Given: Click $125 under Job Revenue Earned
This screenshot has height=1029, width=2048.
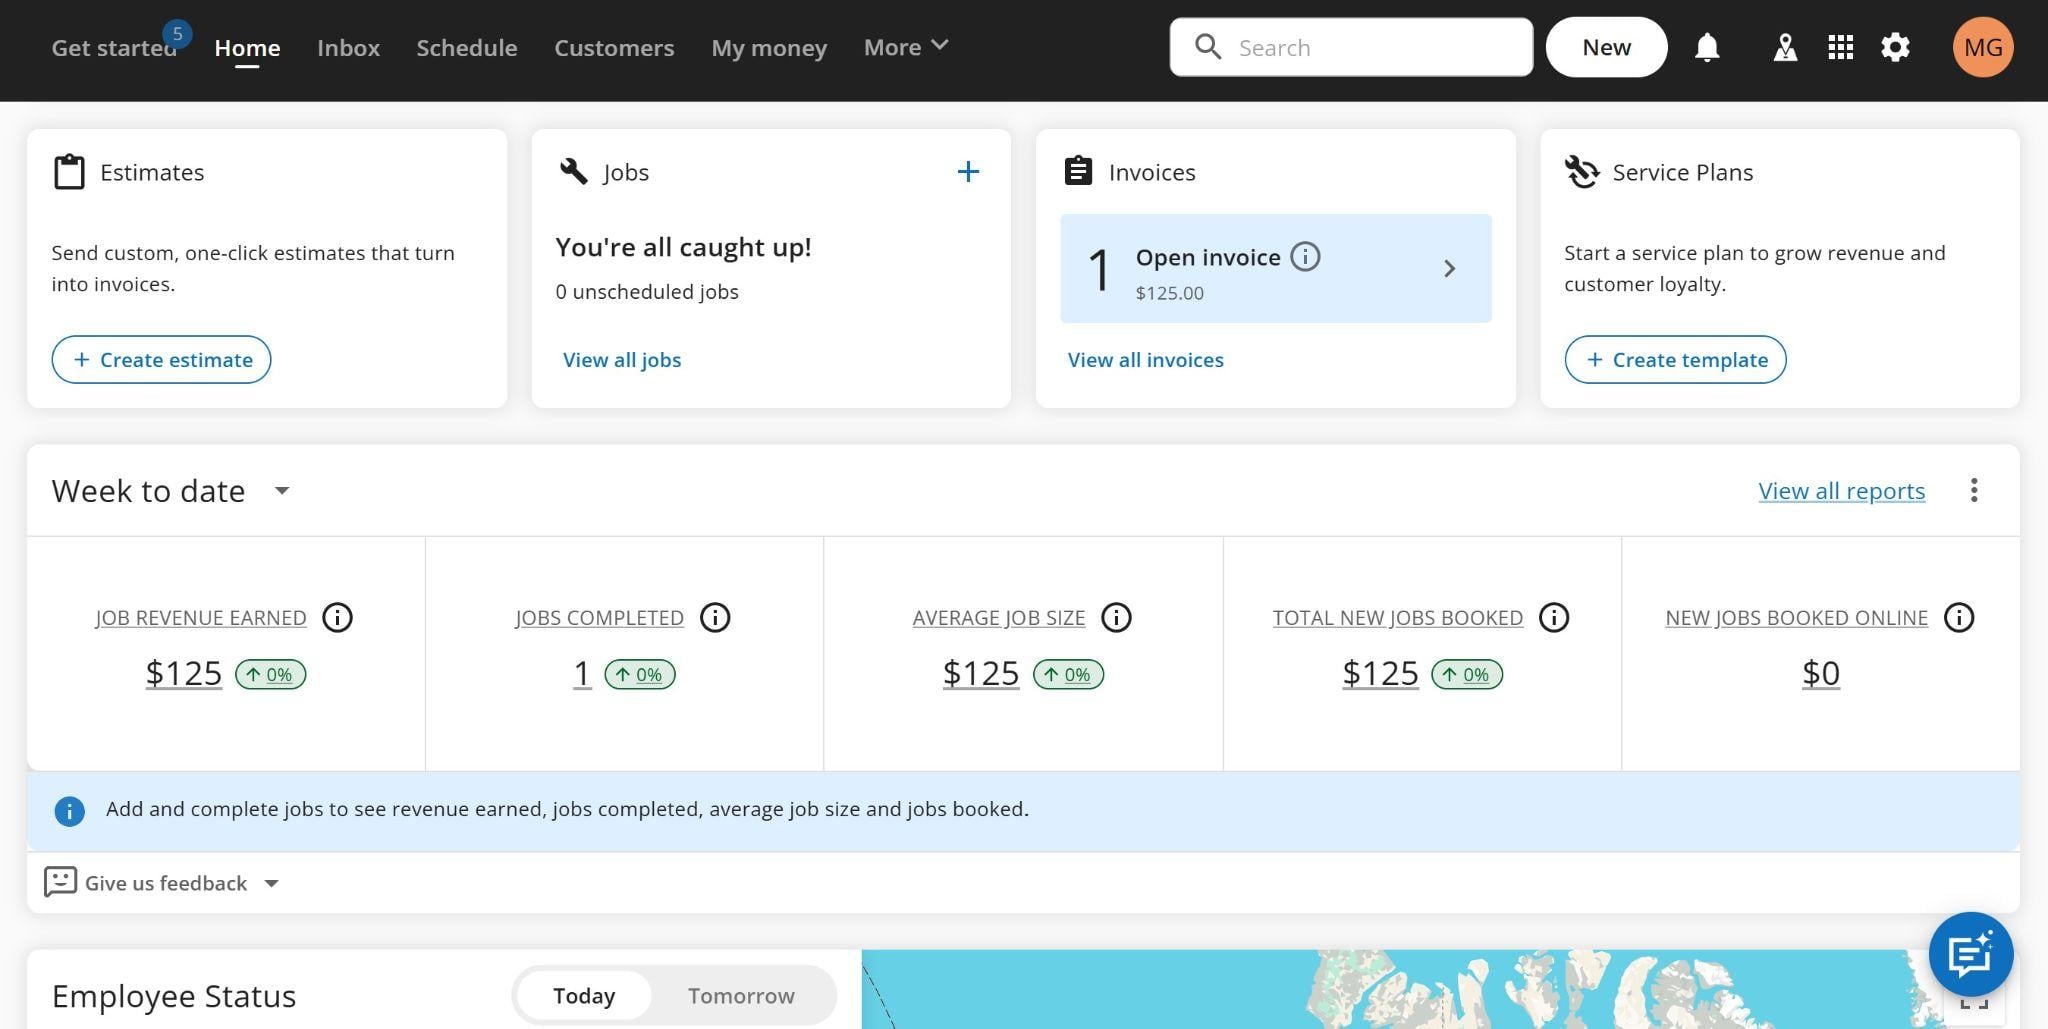Looking at the screenshot, I should point(184,674).
